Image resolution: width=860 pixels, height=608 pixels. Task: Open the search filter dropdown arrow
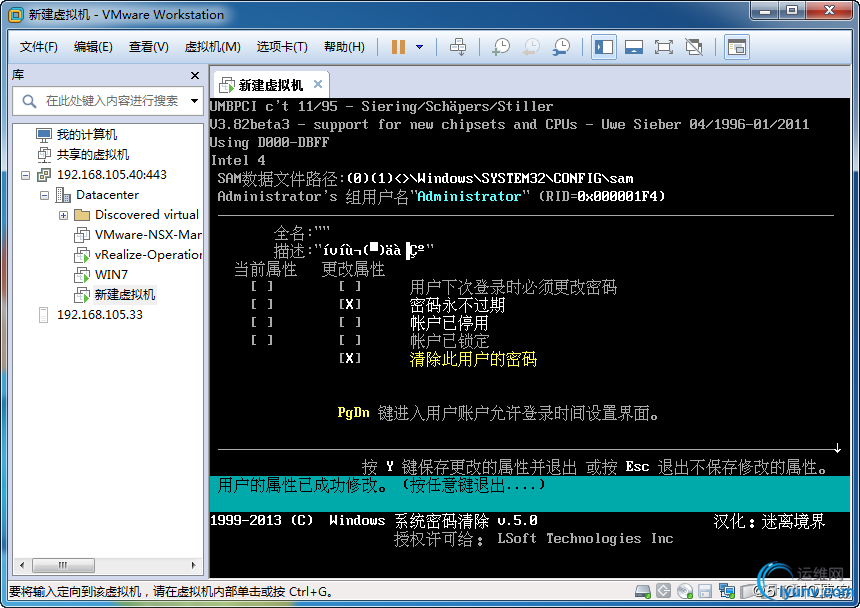coord(194,101)
